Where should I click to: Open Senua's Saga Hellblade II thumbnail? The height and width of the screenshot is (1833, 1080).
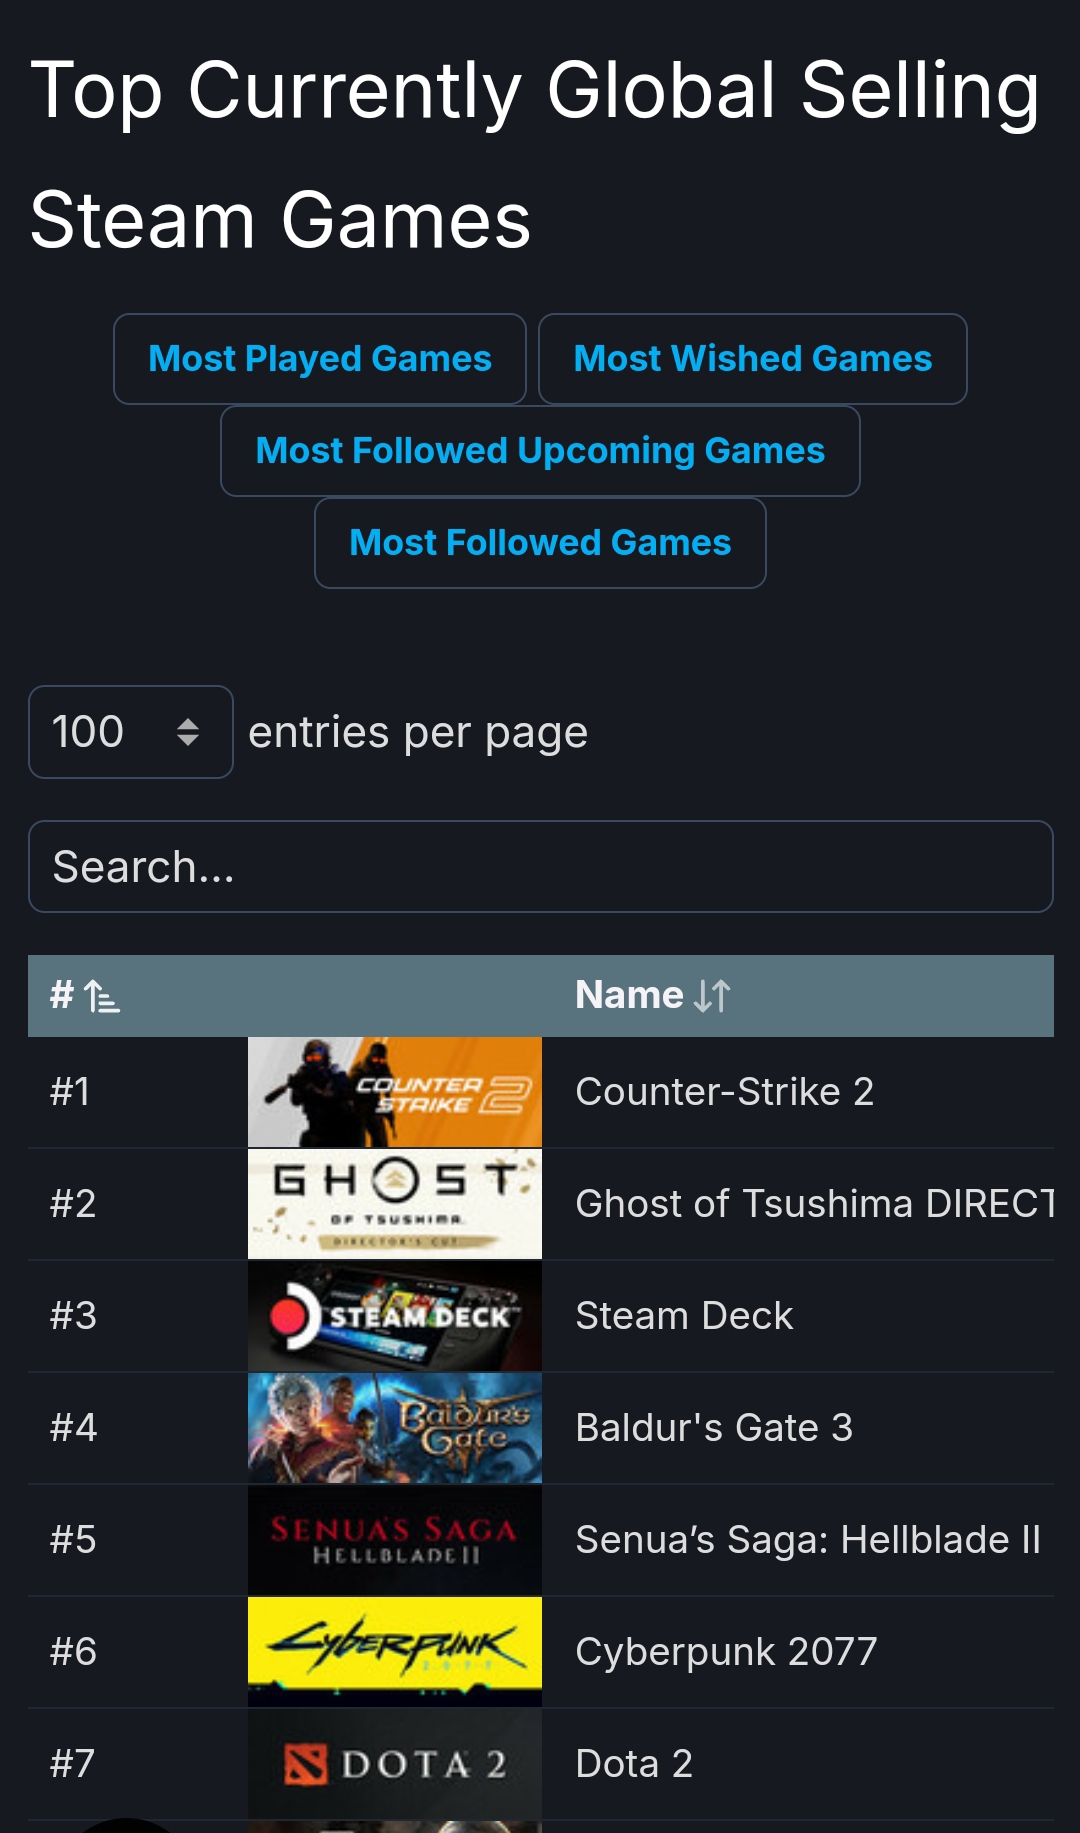pos(395,1540)
